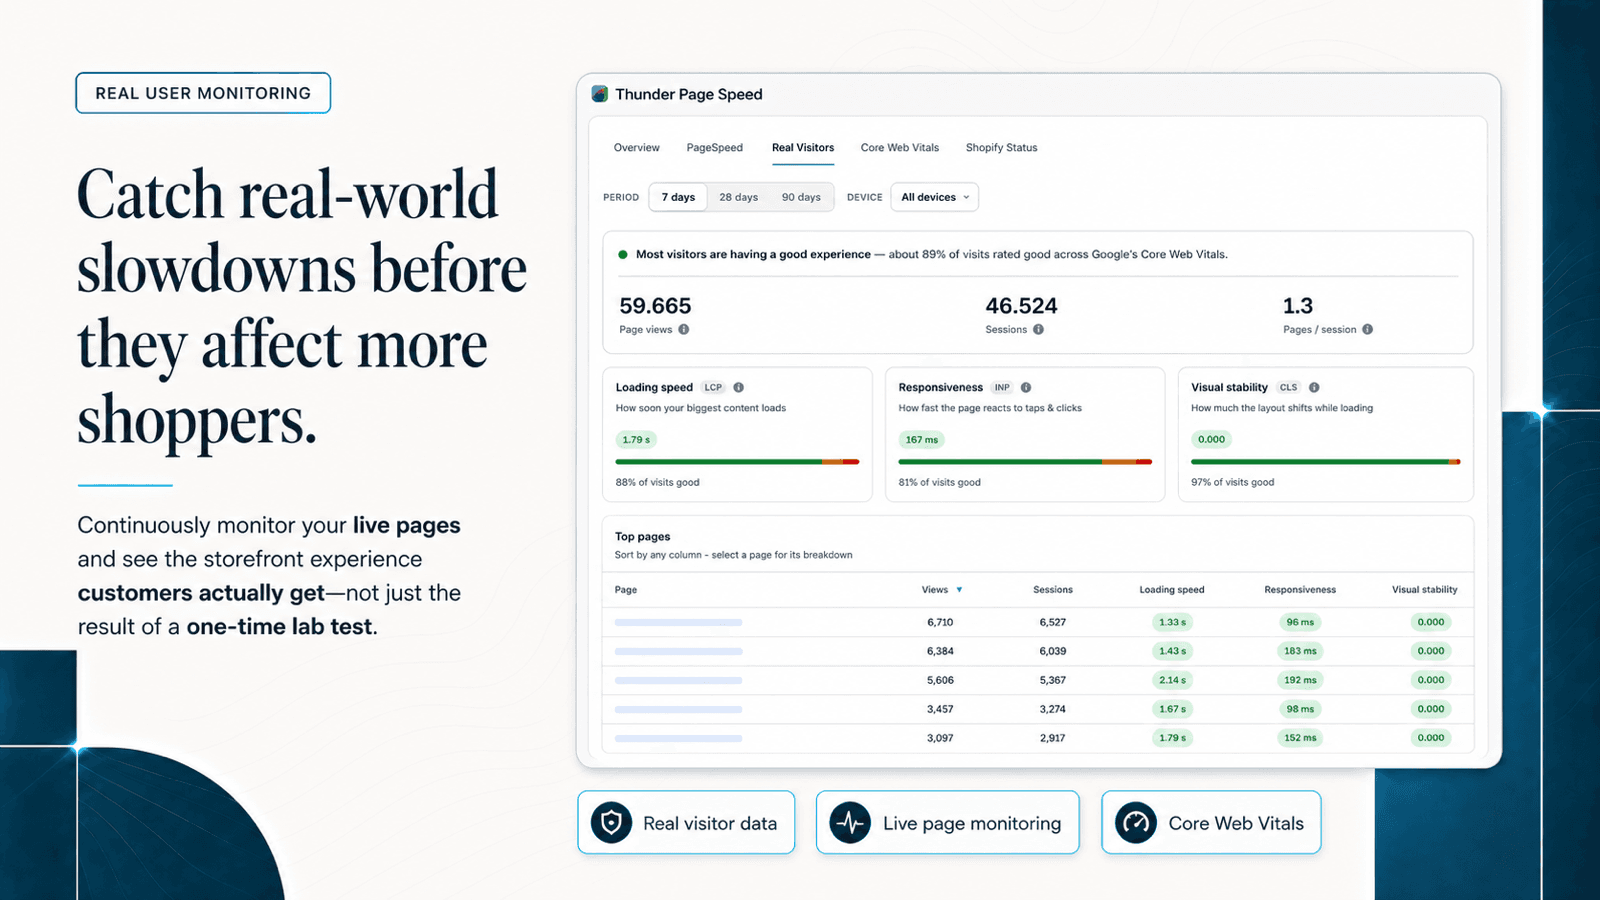Click the 97% of visits good text
This screenshot has width=1600, height=900.
1233,482
